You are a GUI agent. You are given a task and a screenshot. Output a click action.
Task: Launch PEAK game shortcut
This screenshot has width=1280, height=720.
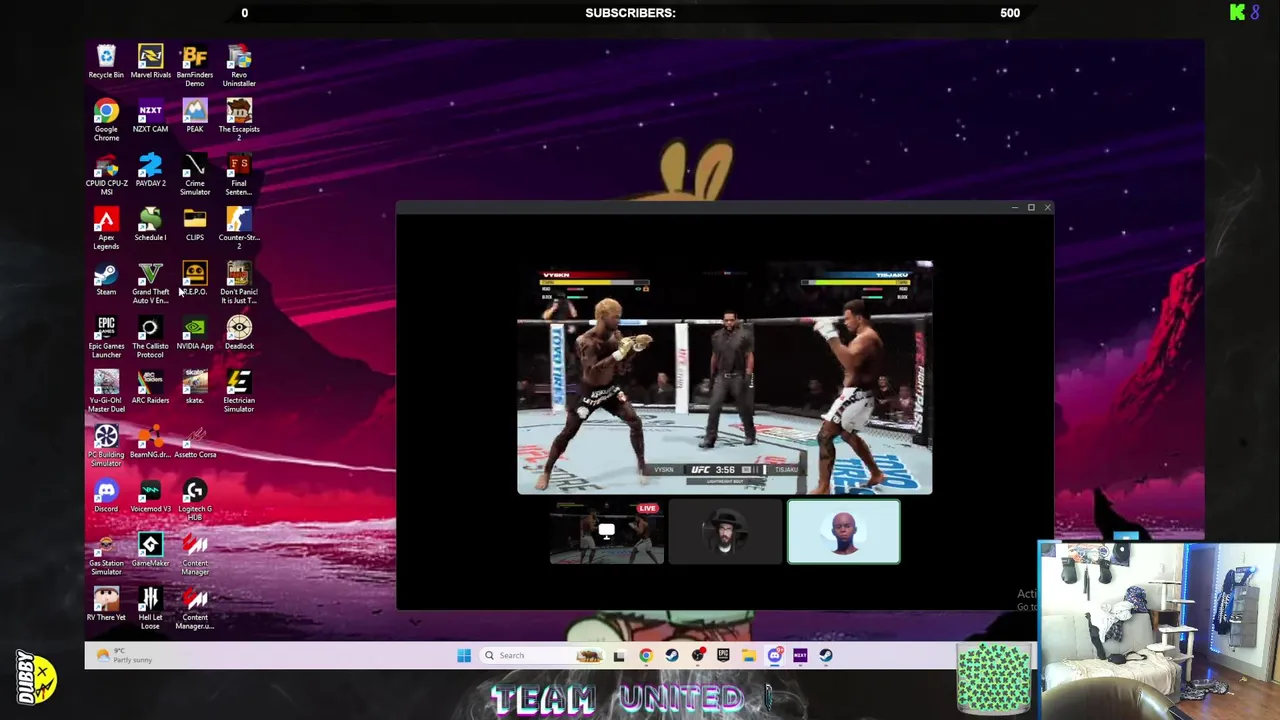tap(195, 116)
